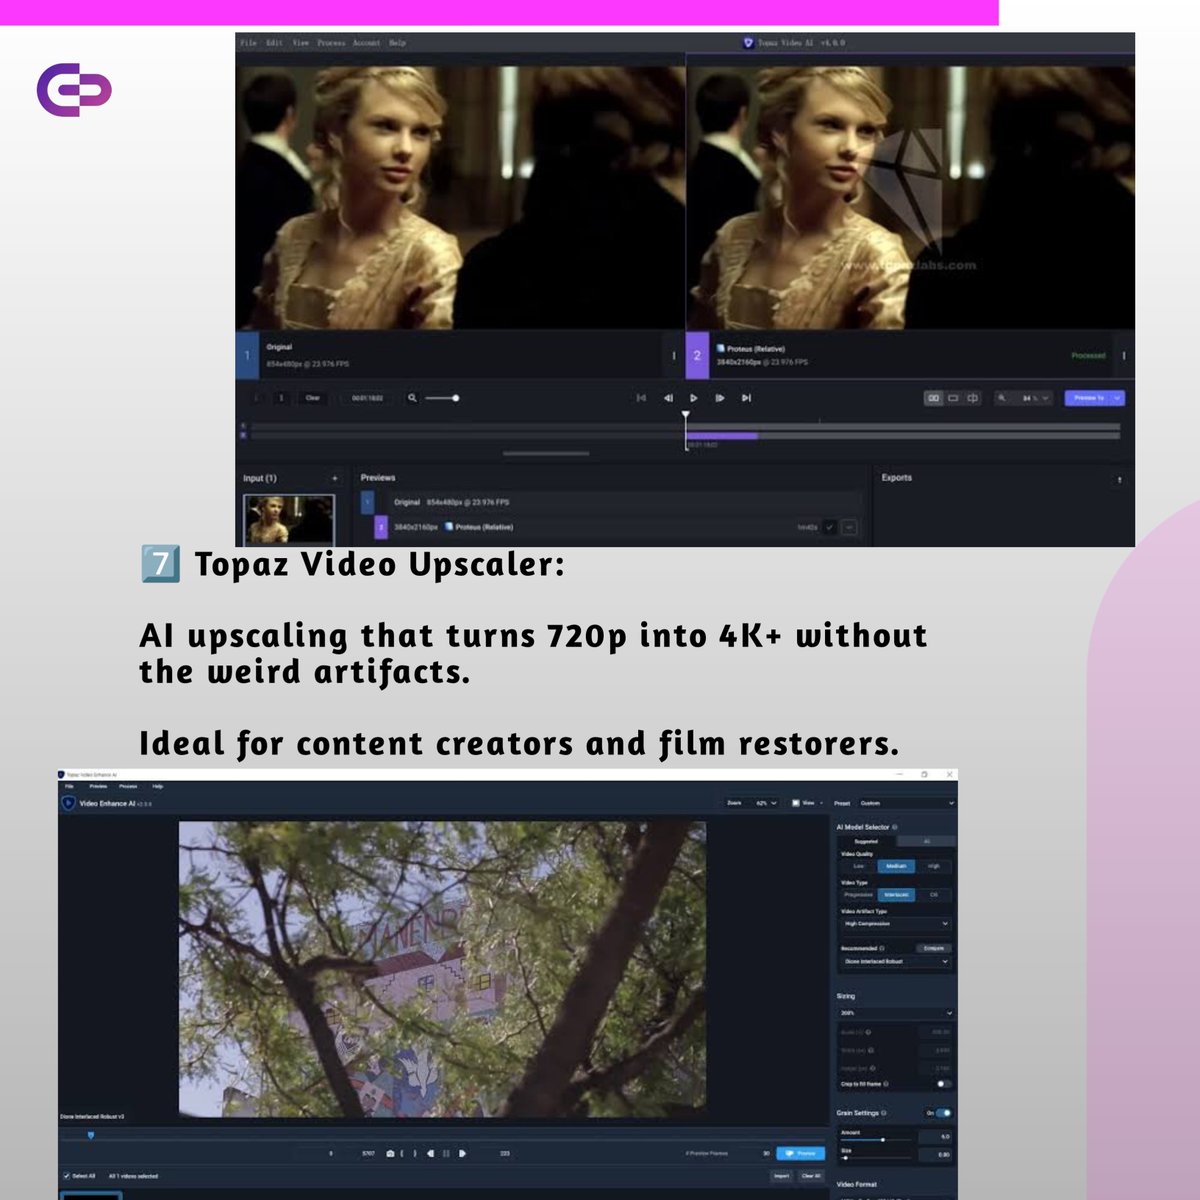This screenshot has width=1200, height=1200.
Task: Set Video Type to CG
Action: pyautogui.click(x=934, y=895)
